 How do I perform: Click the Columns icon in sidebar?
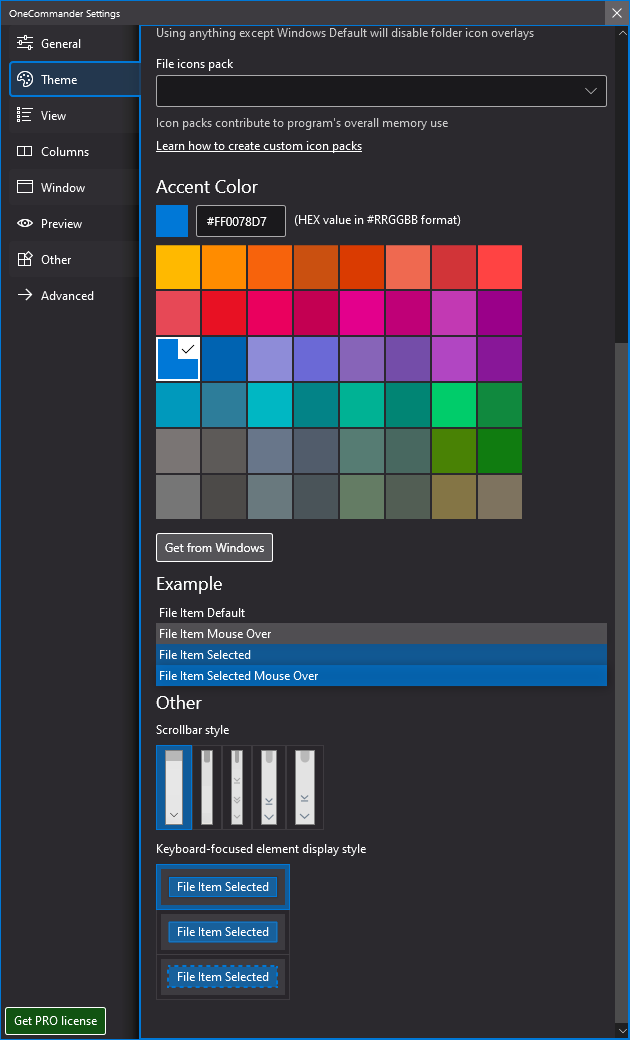tap(25, 152)
